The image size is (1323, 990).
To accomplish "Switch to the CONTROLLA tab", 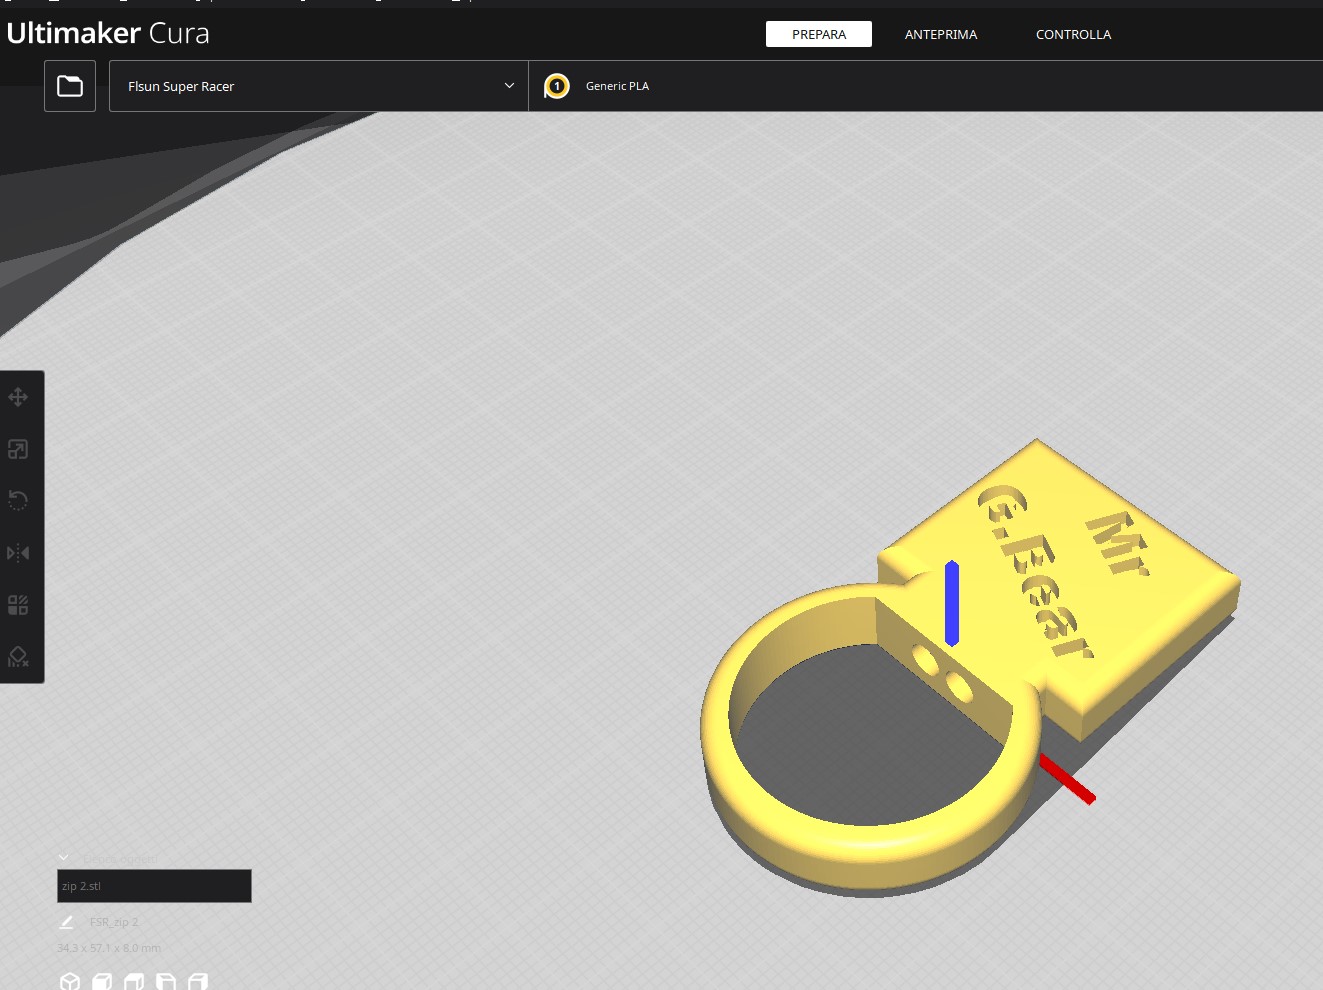I will click(1073, 34).
